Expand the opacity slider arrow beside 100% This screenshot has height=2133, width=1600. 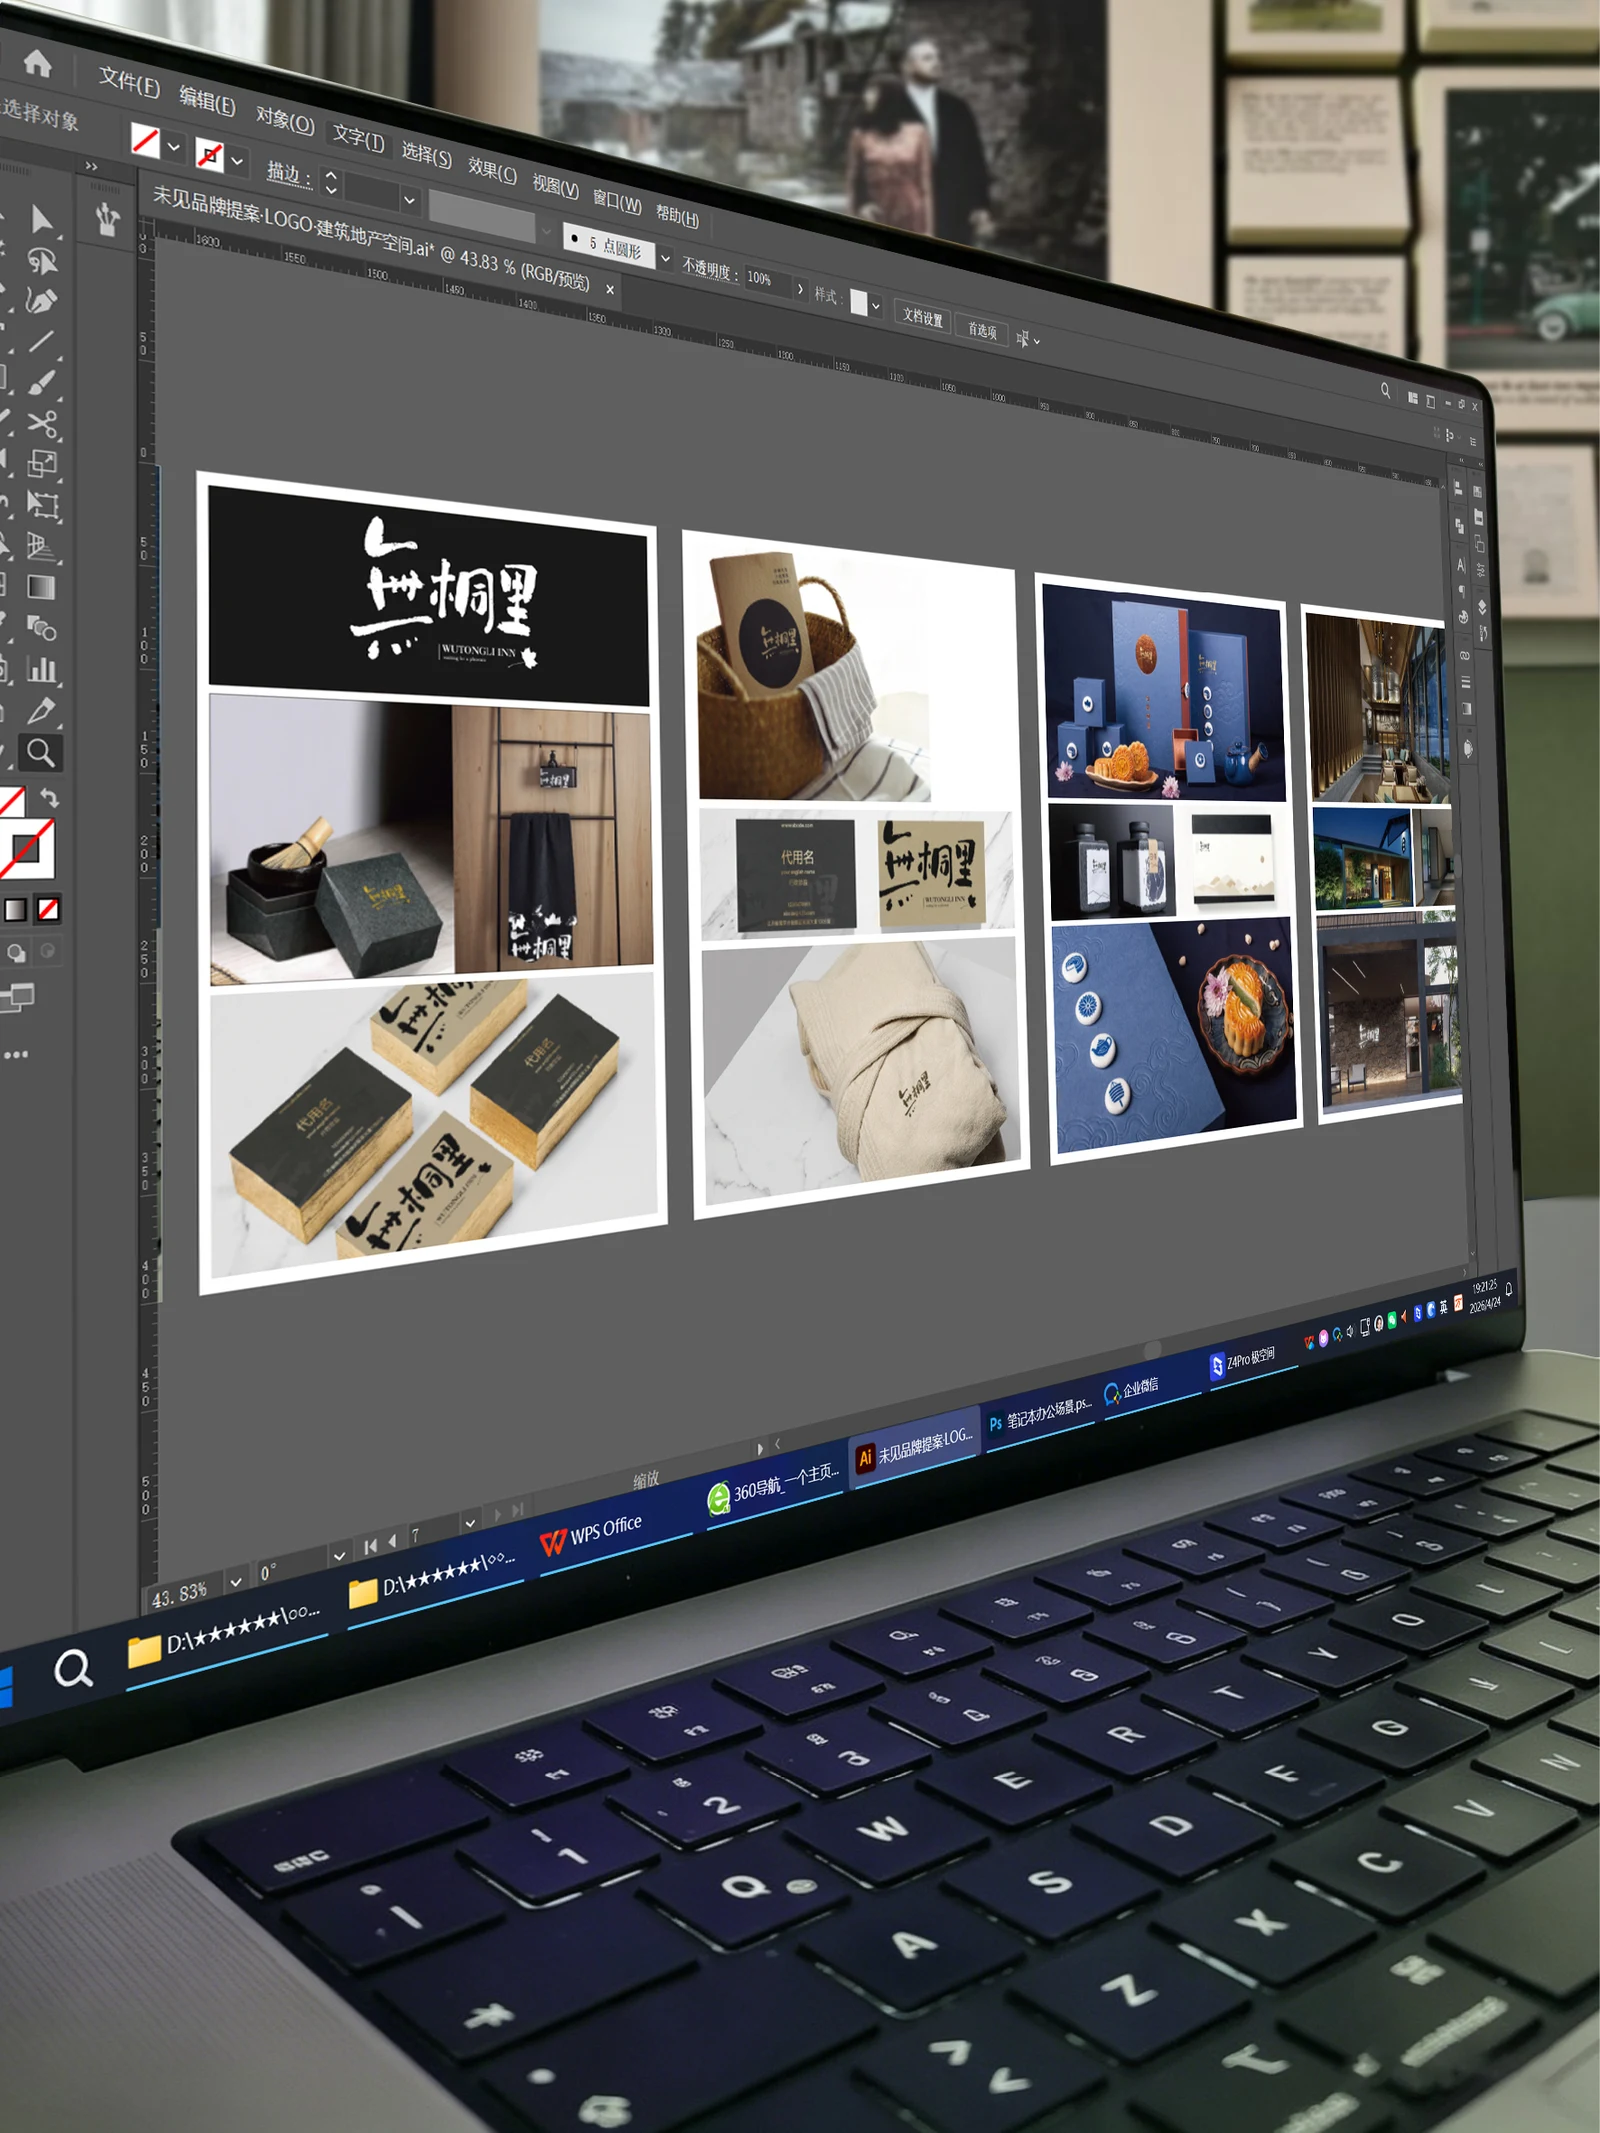[x=800, y=289]
